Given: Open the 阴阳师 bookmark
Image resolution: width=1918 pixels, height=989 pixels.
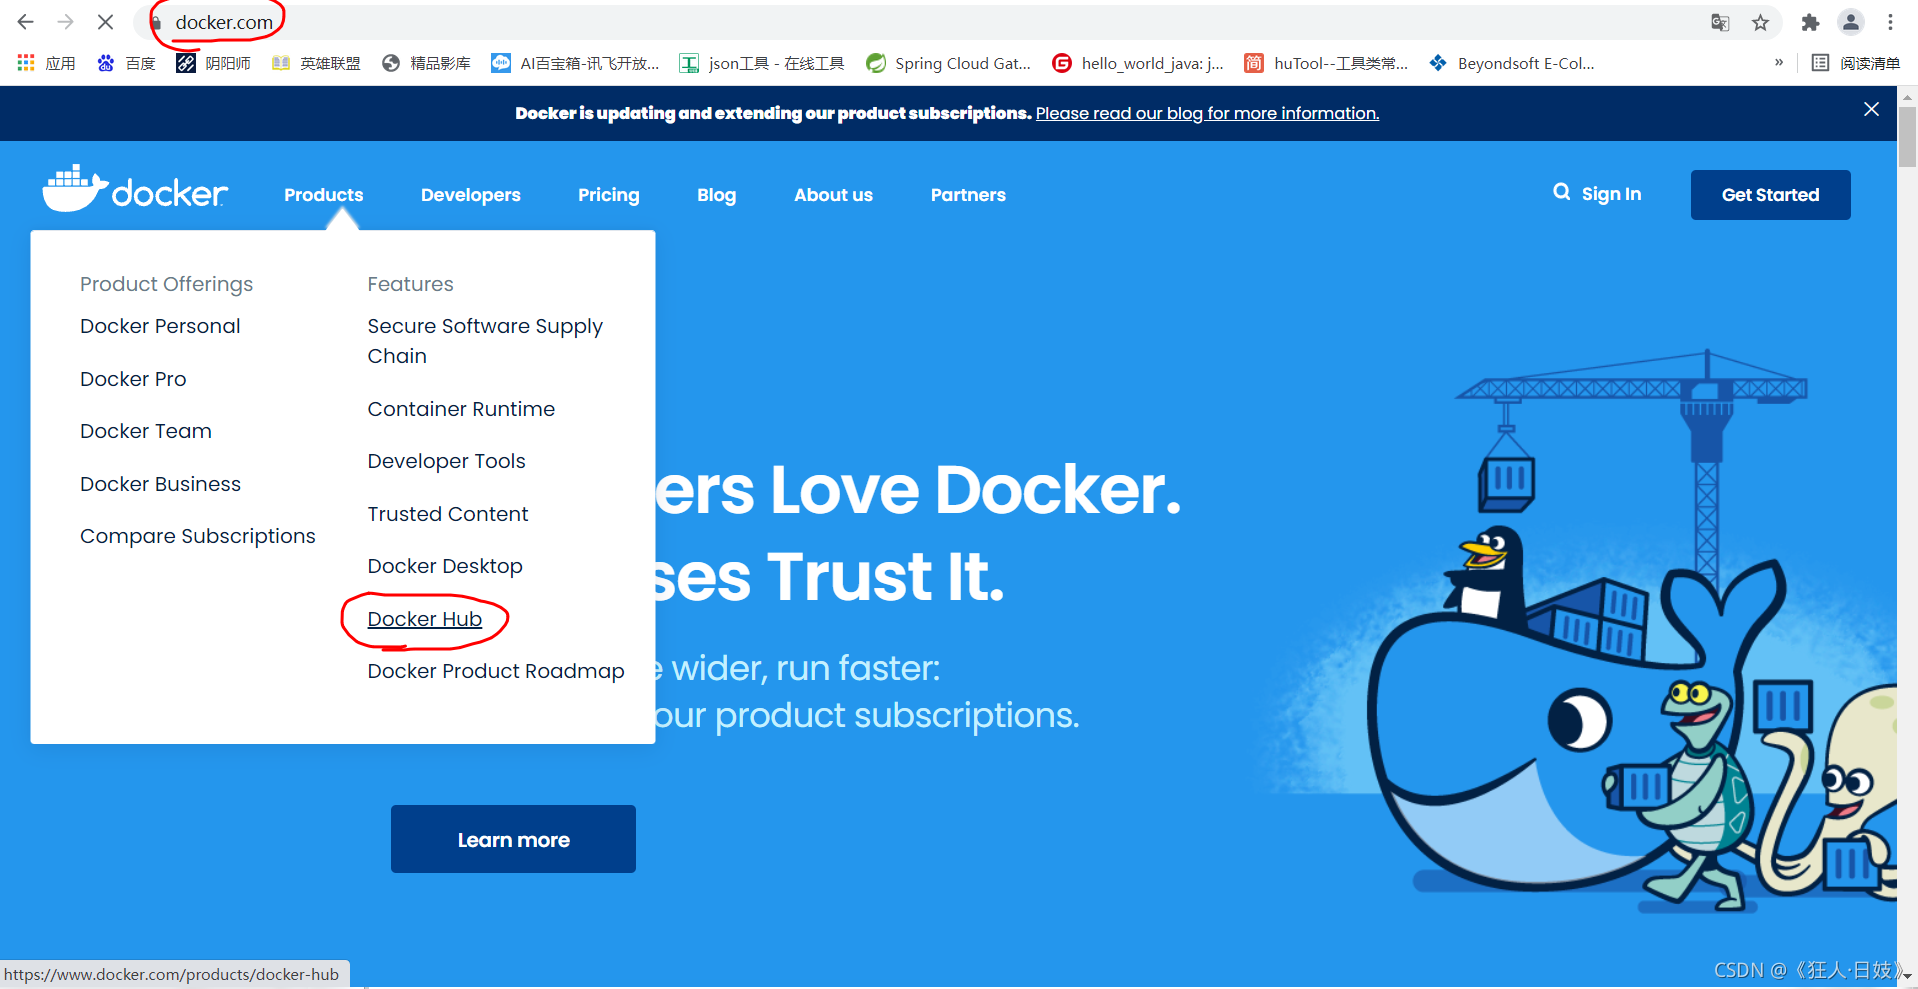Looking at the screenshot, I should [x=213, y=63].
